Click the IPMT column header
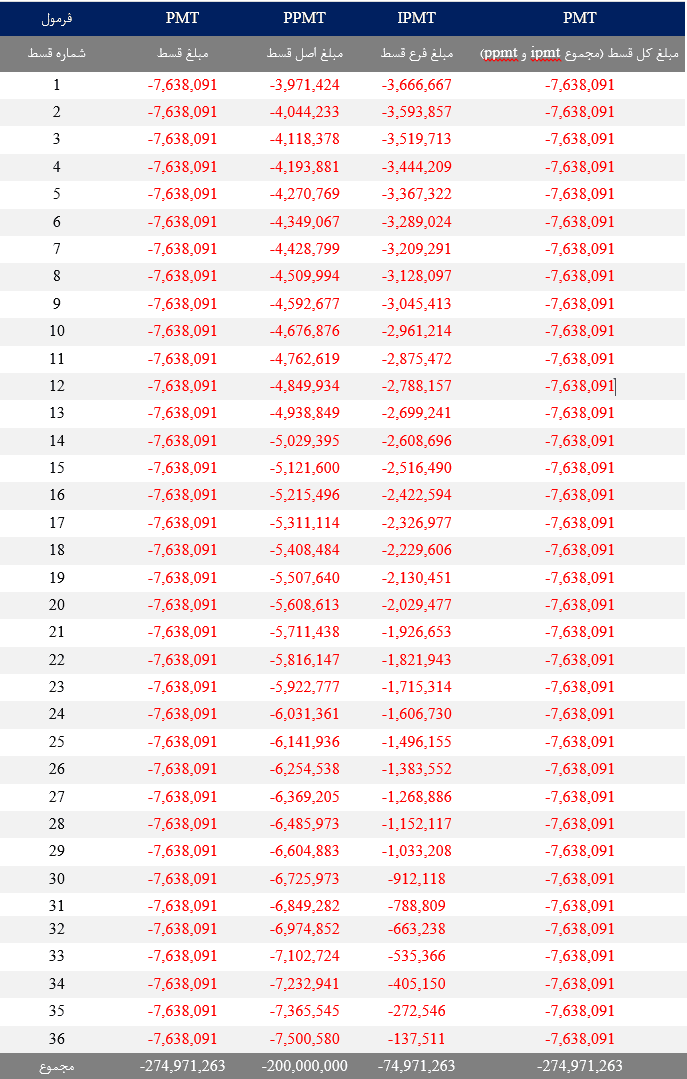 [416, 18]
